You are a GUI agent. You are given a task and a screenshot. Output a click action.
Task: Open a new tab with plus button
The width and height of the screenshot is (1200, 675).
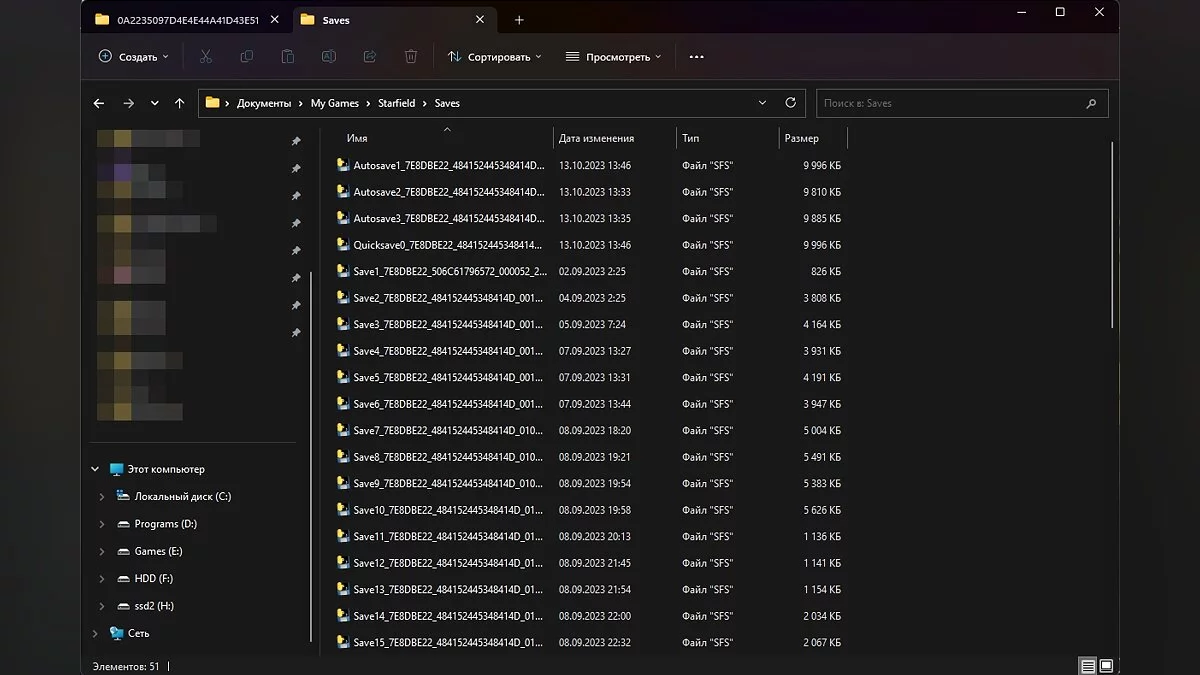tap(519, 20)
